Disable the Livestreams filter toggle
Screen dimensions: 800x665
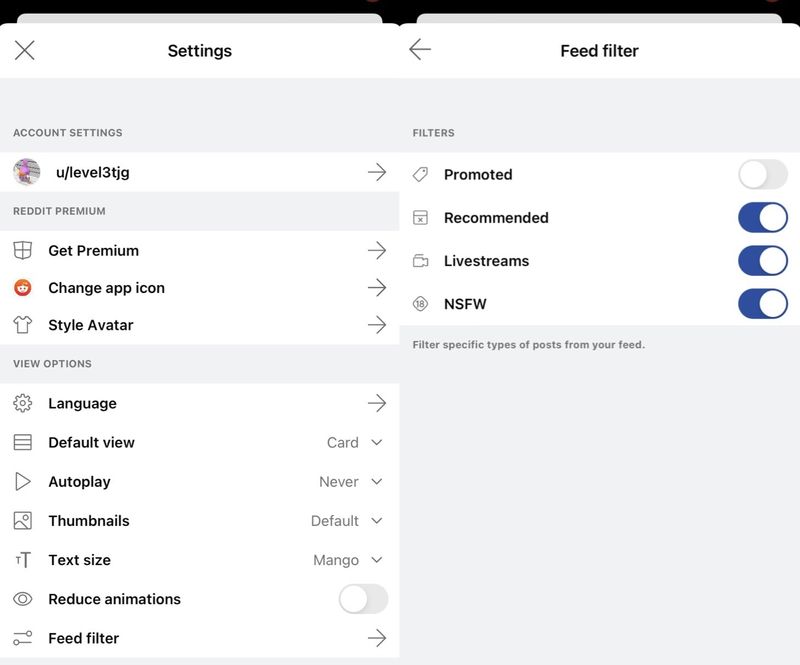[x=763, y=261]
